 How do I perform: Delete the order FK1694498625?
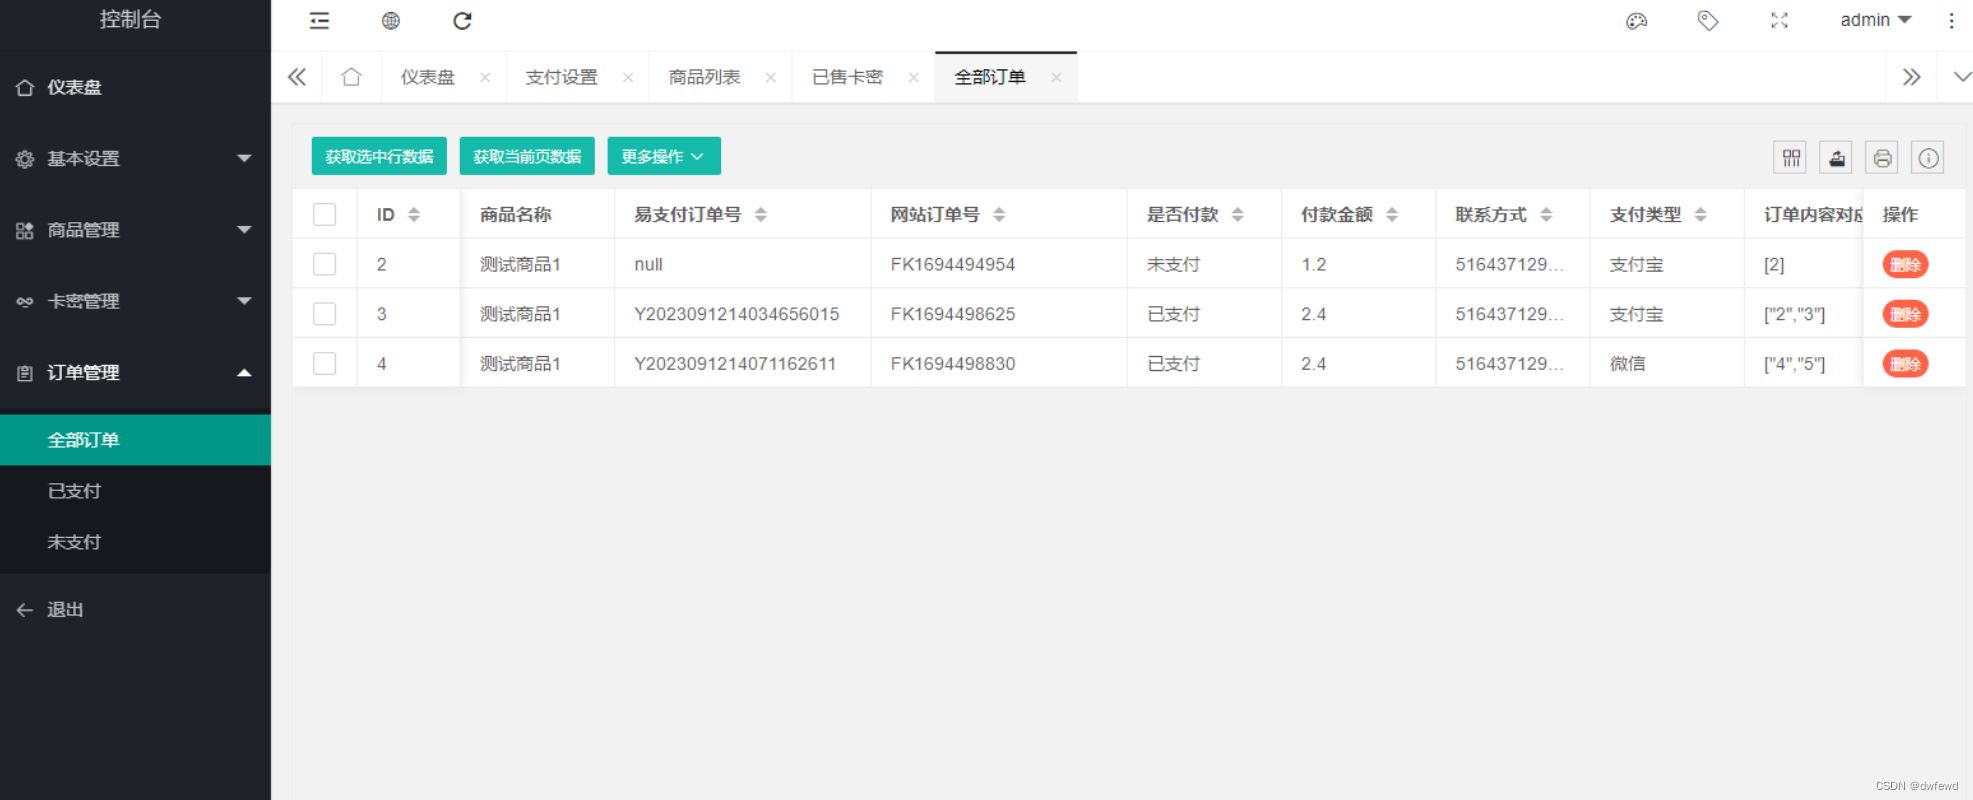pyautogui.click(x=1906, y=314)
